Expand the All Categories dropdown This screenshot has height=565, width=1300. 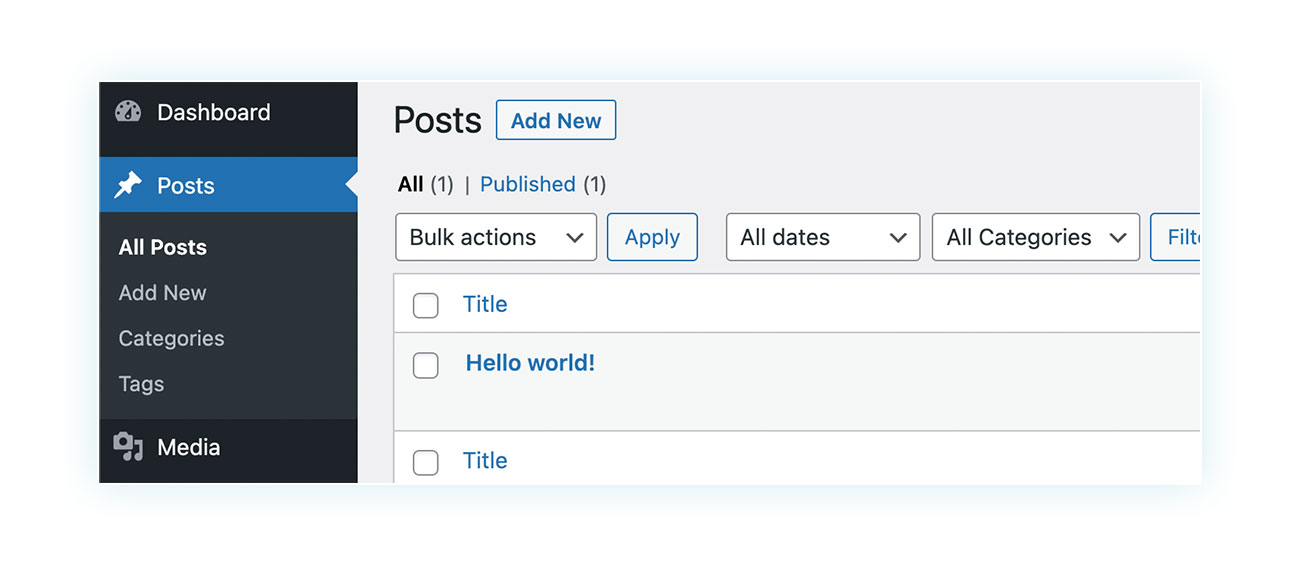point(1036,237)
